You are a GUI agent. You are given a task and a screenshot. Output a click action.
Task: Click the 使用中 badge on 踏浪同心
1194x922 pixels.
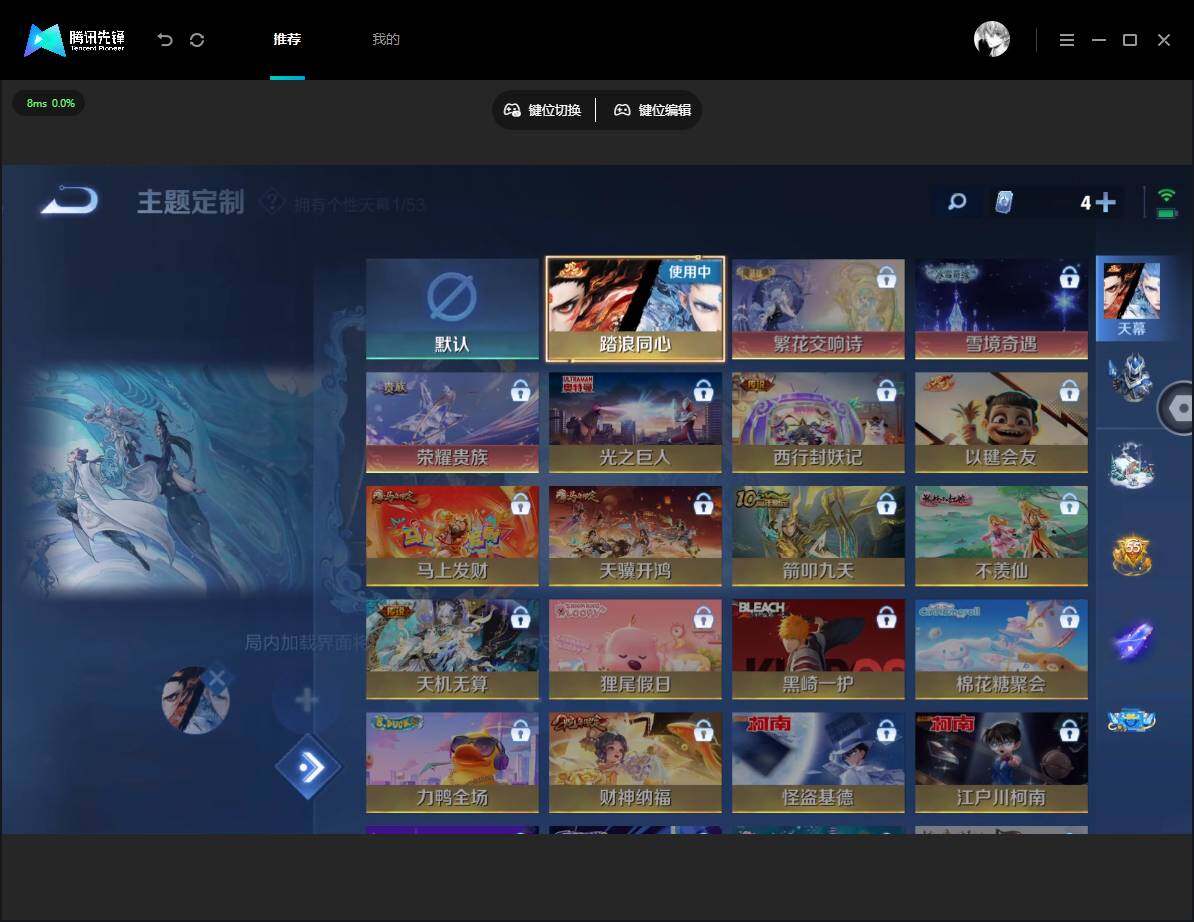pyautogui.click(x=689, y=272)
